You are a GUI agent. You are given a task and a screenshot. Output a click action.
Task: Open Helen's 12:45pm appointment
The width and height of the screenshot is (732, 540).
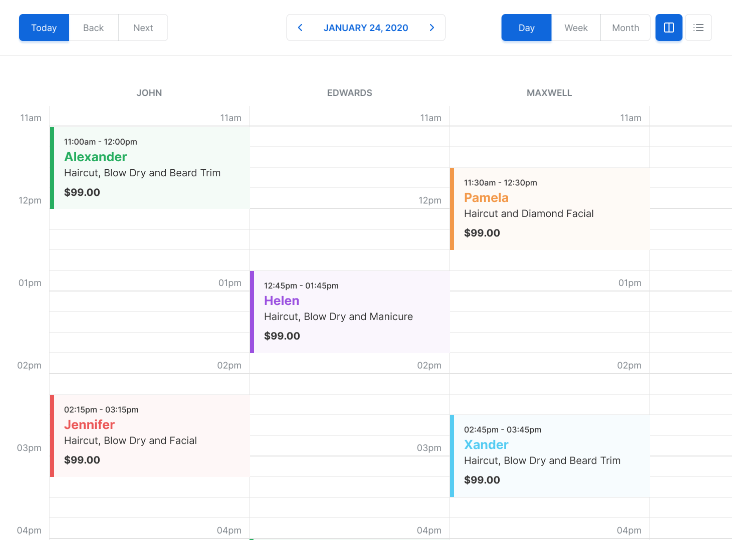click(x=350, y=312)
